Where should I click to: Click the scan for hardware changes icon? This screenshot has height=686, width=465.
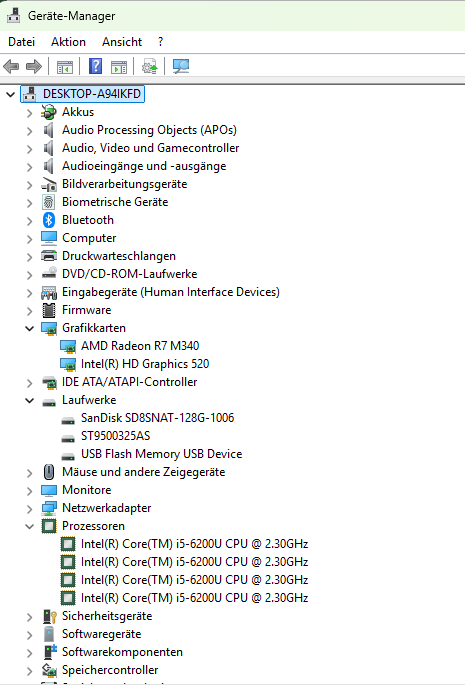[181, 66]
